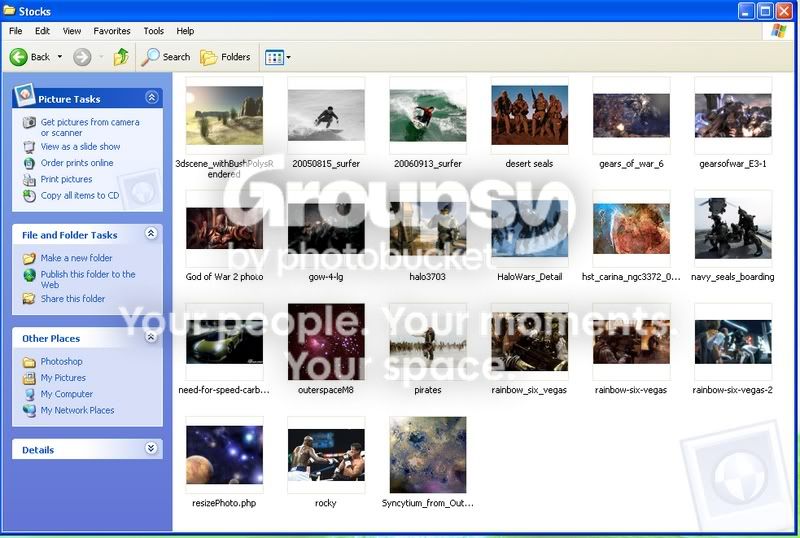Select the hst_carina_ngc3372 thumbnail
The image size is (800, 538).
point(631,229)
